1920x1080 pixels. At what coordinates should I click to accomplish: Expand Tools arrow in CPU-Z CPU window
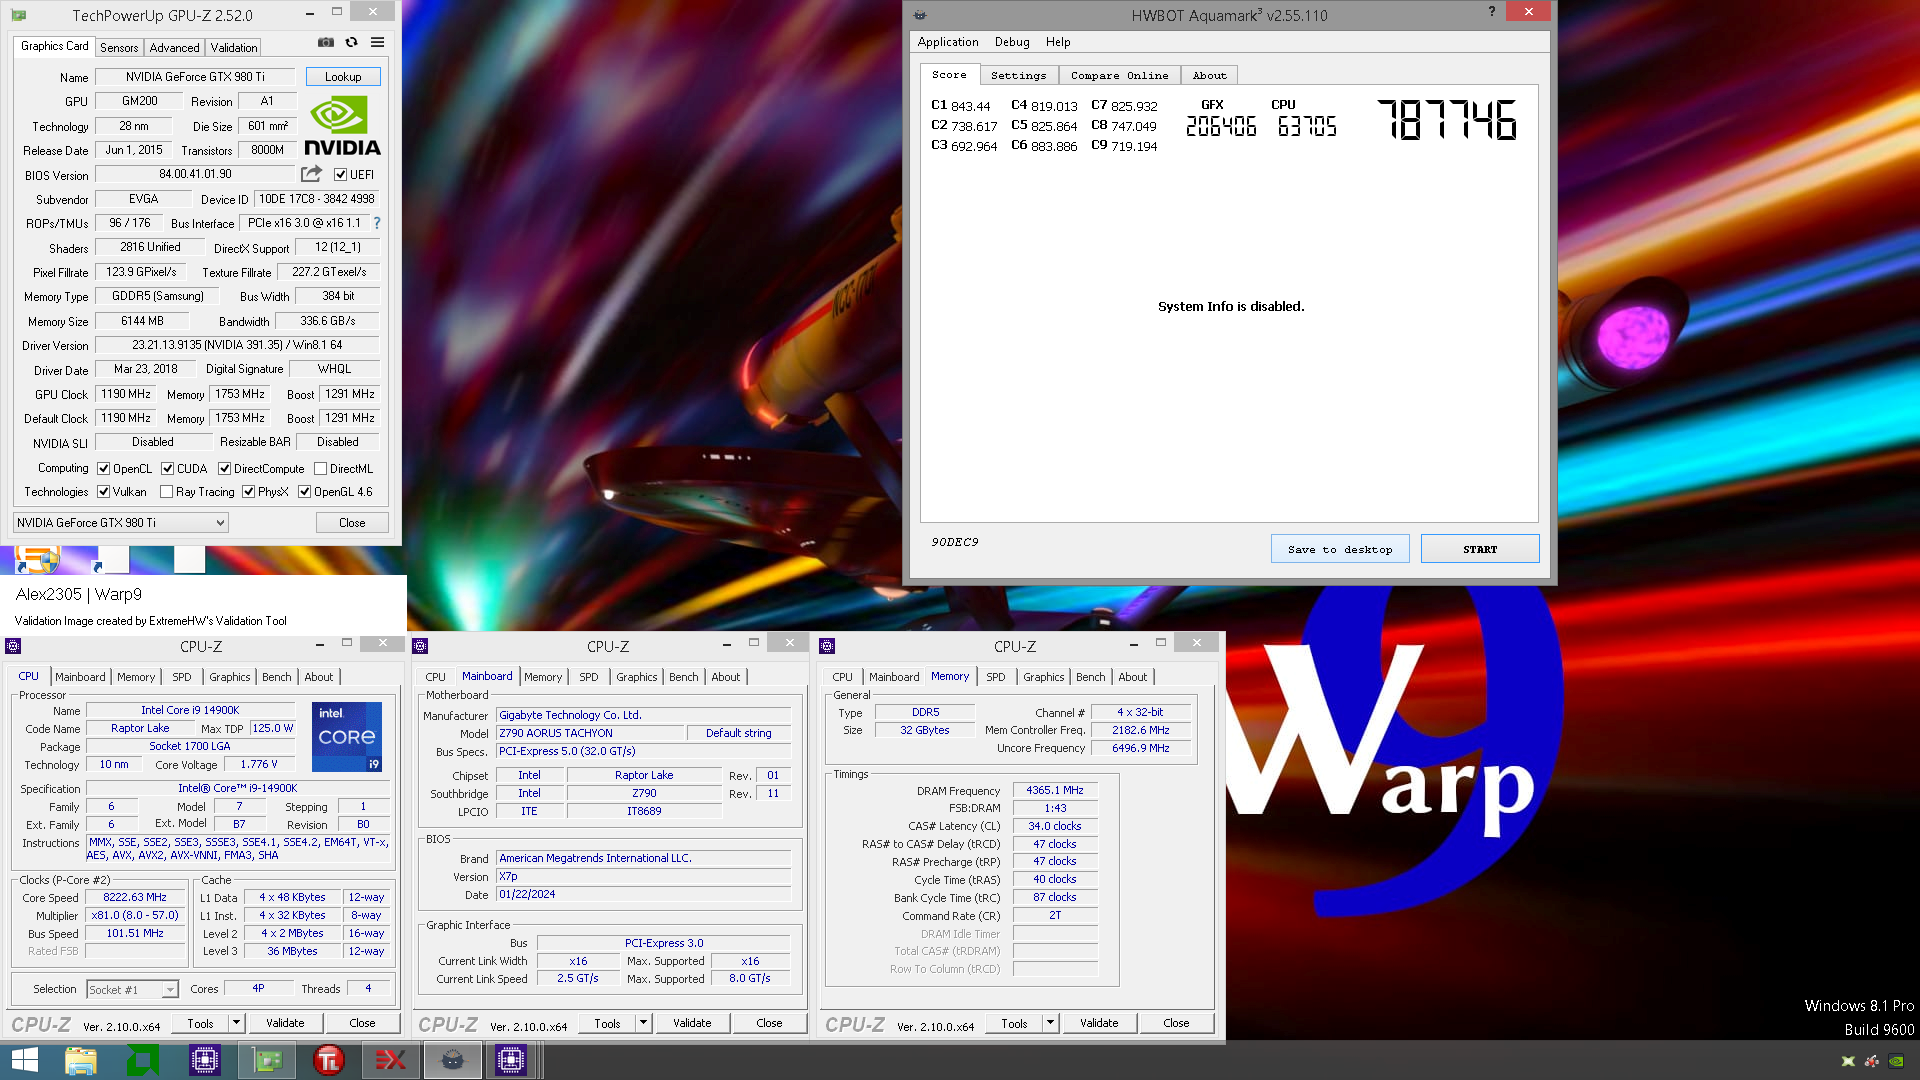click(x=236, y=1023)
